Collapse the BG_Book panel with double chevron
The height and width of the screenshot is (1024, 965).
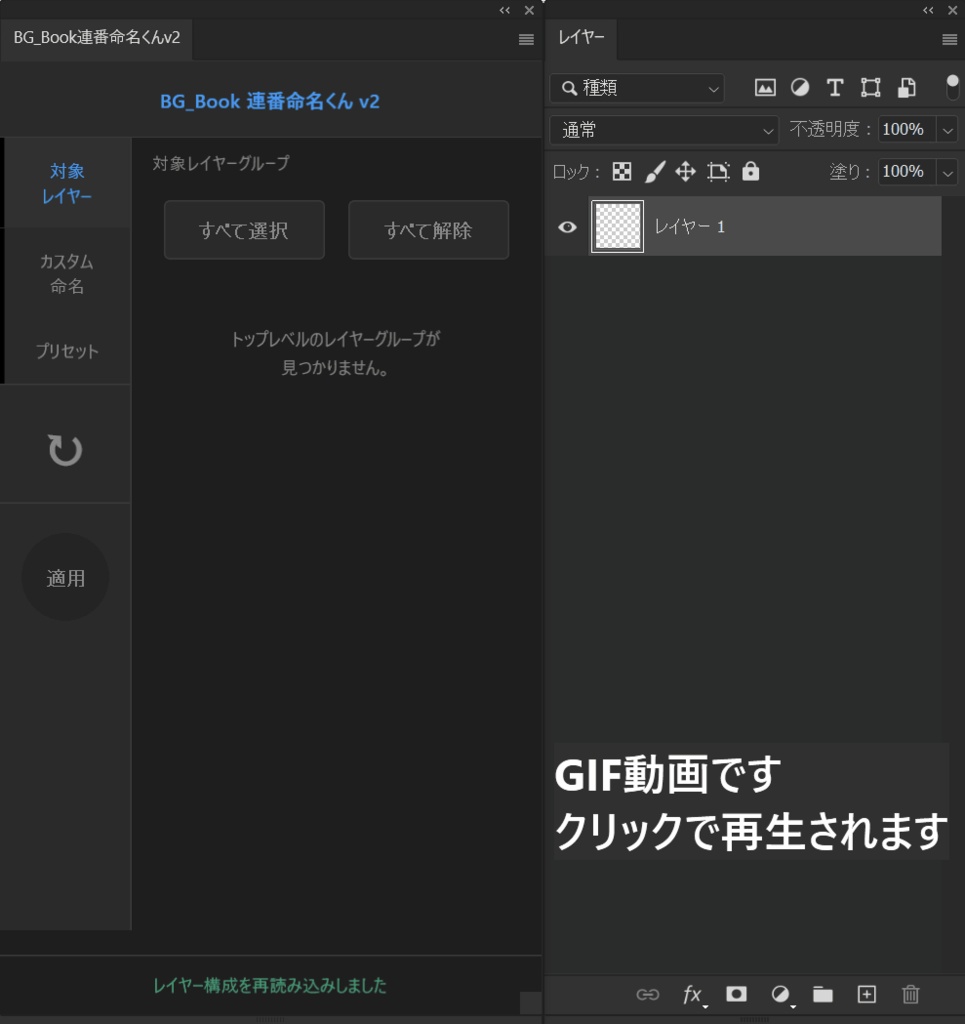(x=505, y=10)
